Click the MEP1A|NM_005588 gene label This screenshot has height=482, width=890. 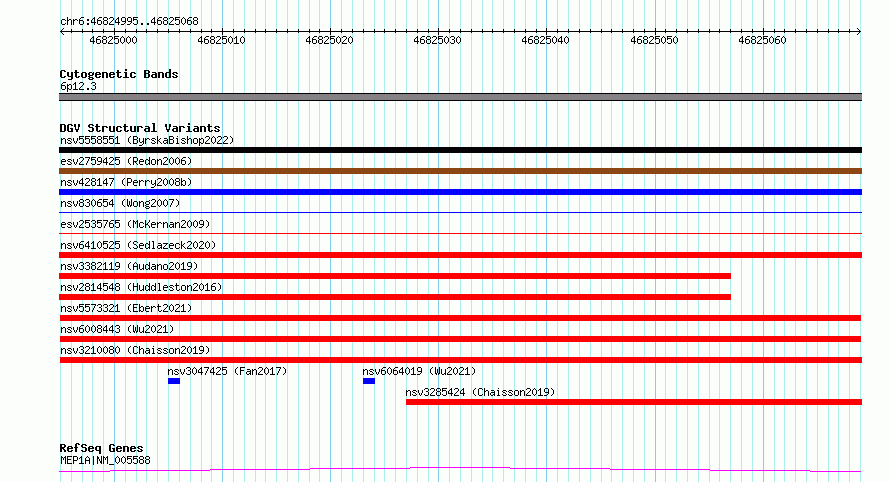click(x=105, y=460)
